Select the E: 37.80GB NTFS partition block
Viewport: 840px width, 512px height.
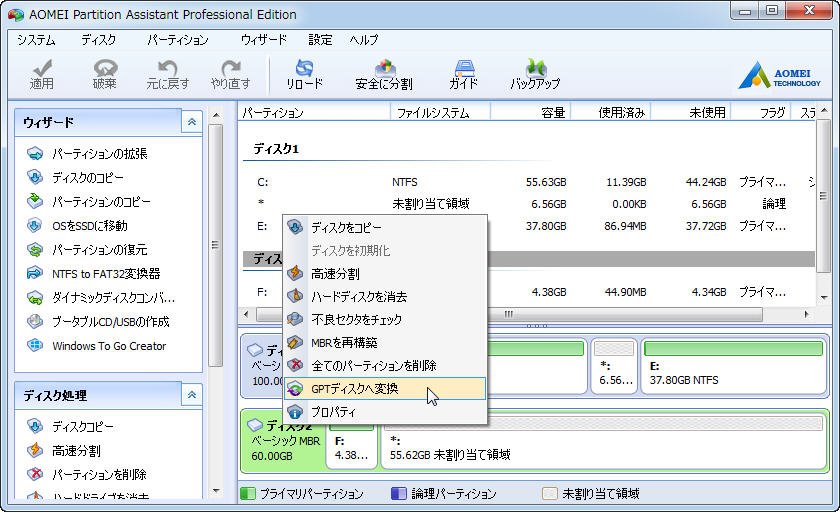point(733,366)
